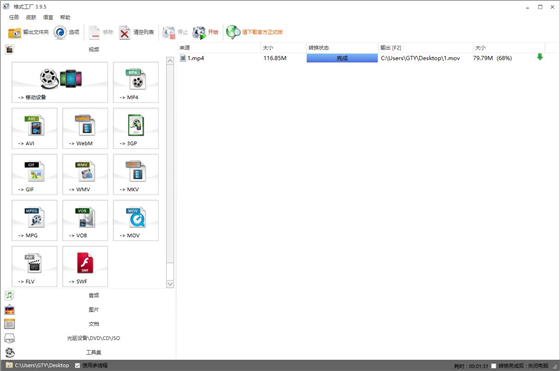The image size is (560, 371).
Task: Click the stop (停止) conversion icon
Action: click(x=169, y=32)
